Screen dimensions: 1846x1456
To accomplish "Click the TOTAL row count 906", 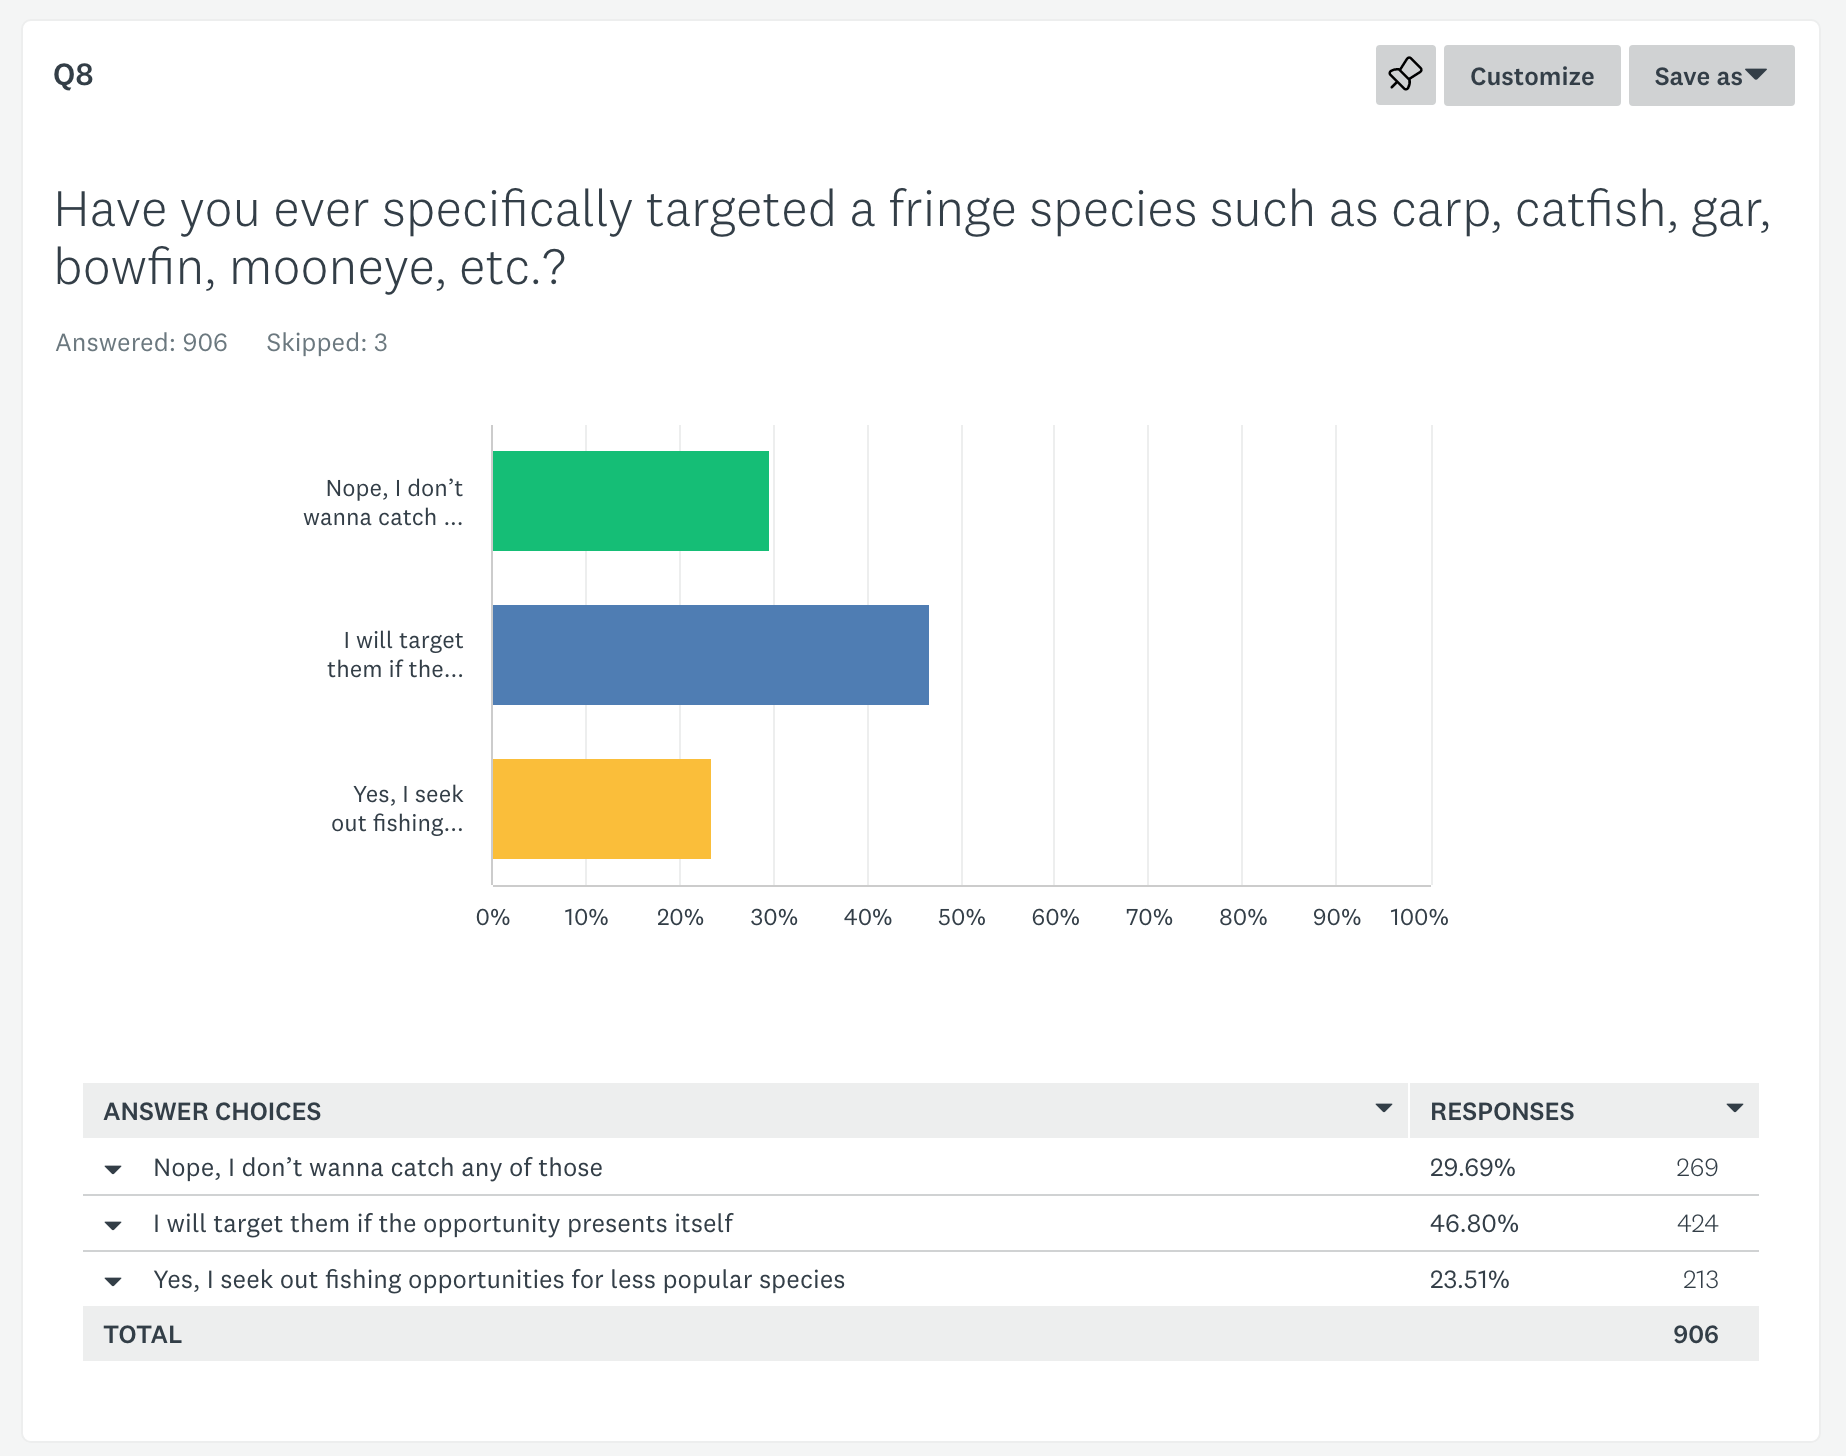I will (x=1695, y=1334).
